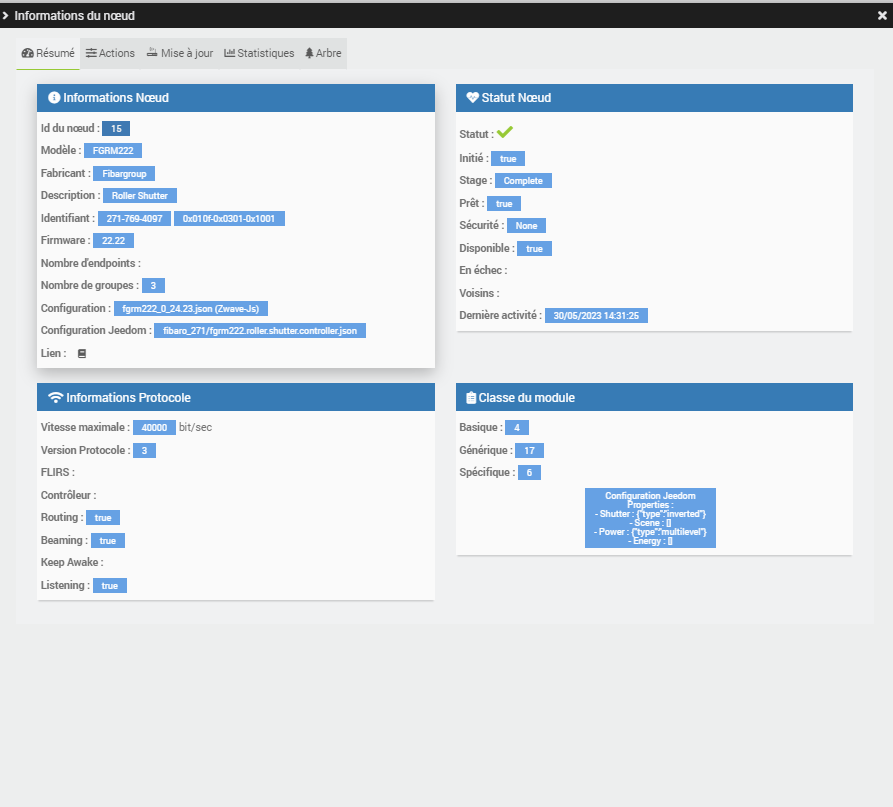Click the Version Protocole value 3
Image resolution: width=893 pixels, height=807 pixels.
pos(145,451)
